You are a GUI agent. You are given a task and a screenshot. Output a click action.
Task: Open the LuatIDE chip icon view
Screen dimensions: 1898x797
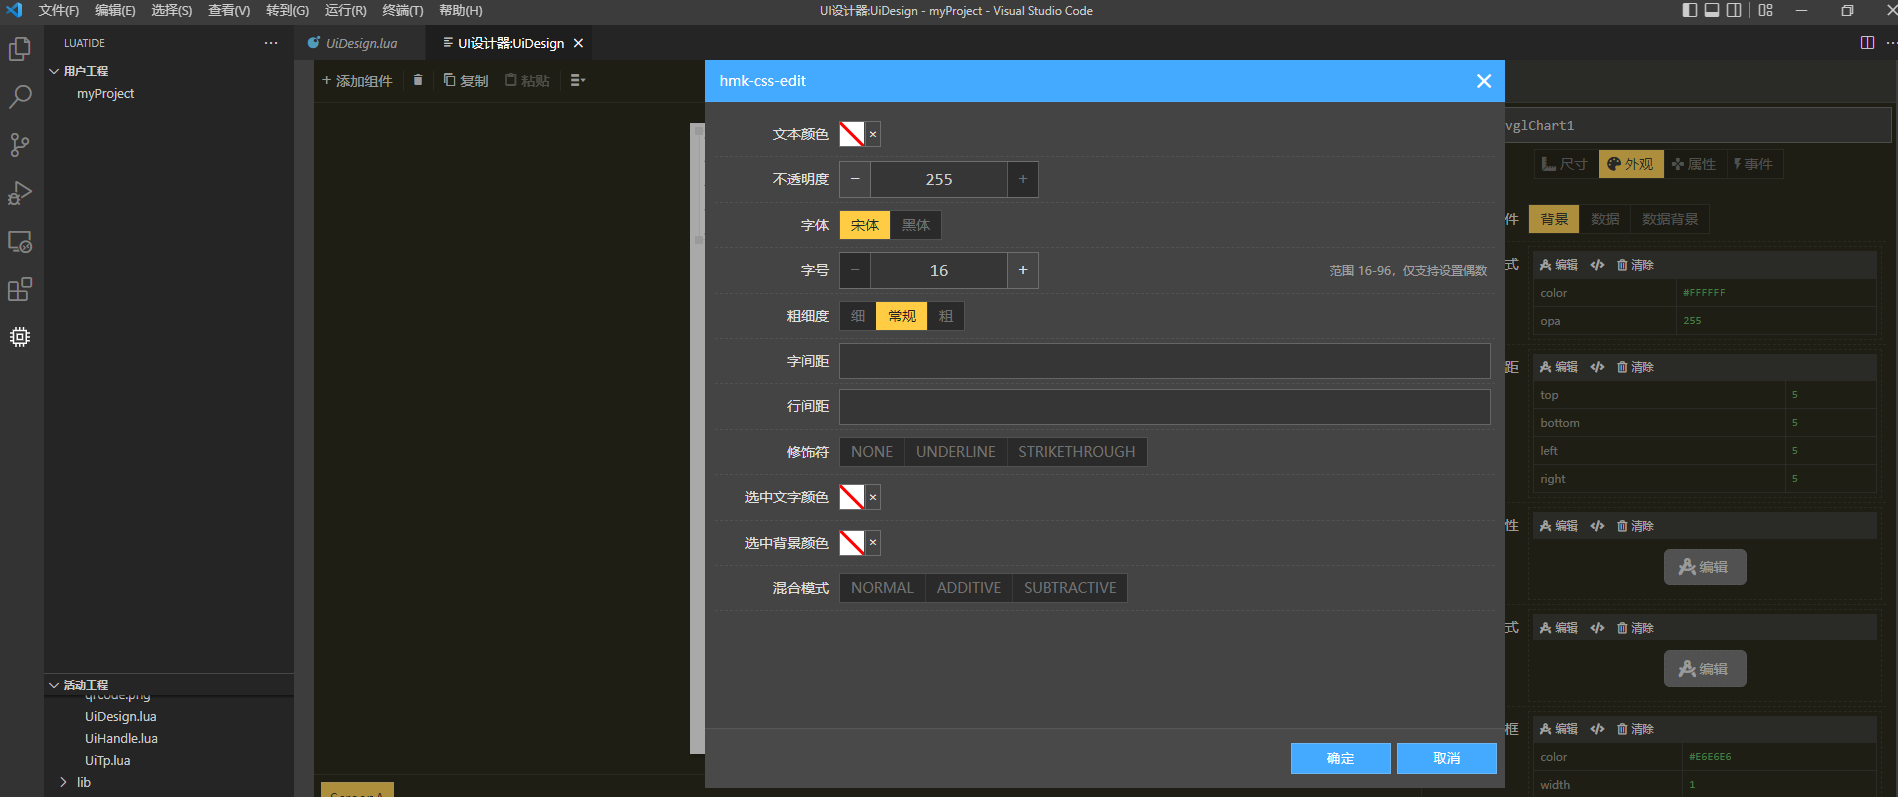point(20,337)
